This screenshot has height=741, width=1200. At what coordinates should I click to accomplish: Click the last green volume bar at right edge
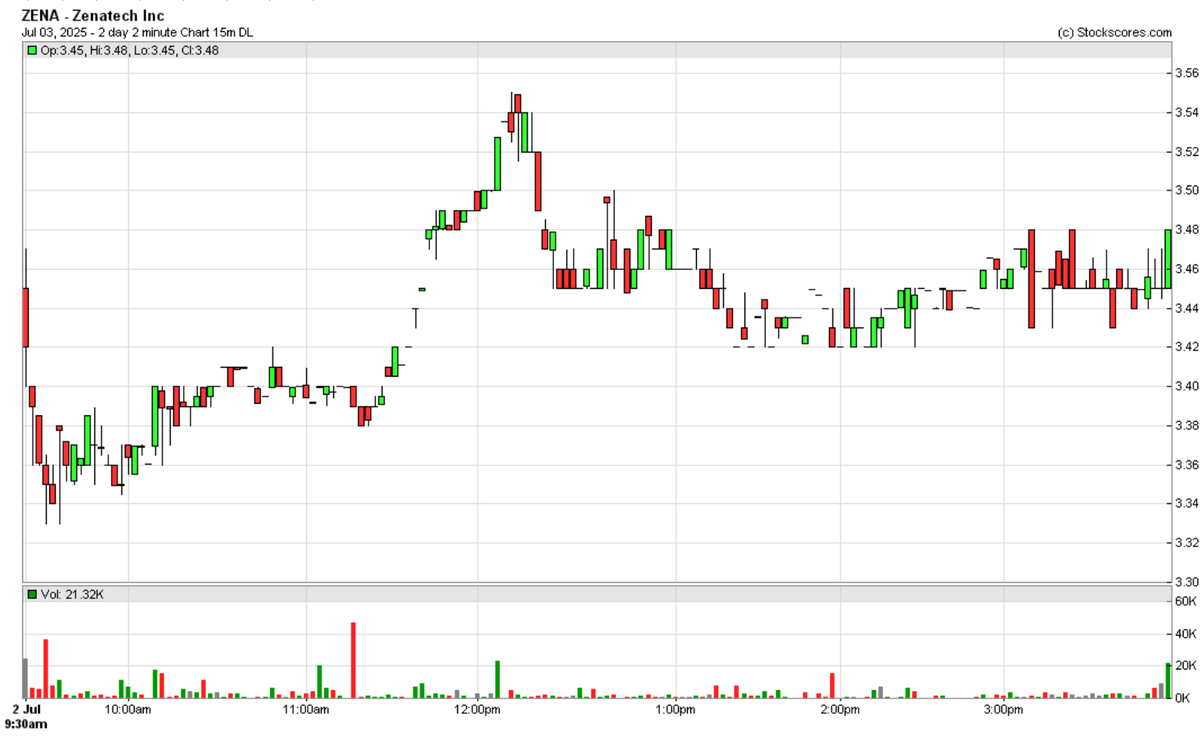click(x=1167, y=680)
